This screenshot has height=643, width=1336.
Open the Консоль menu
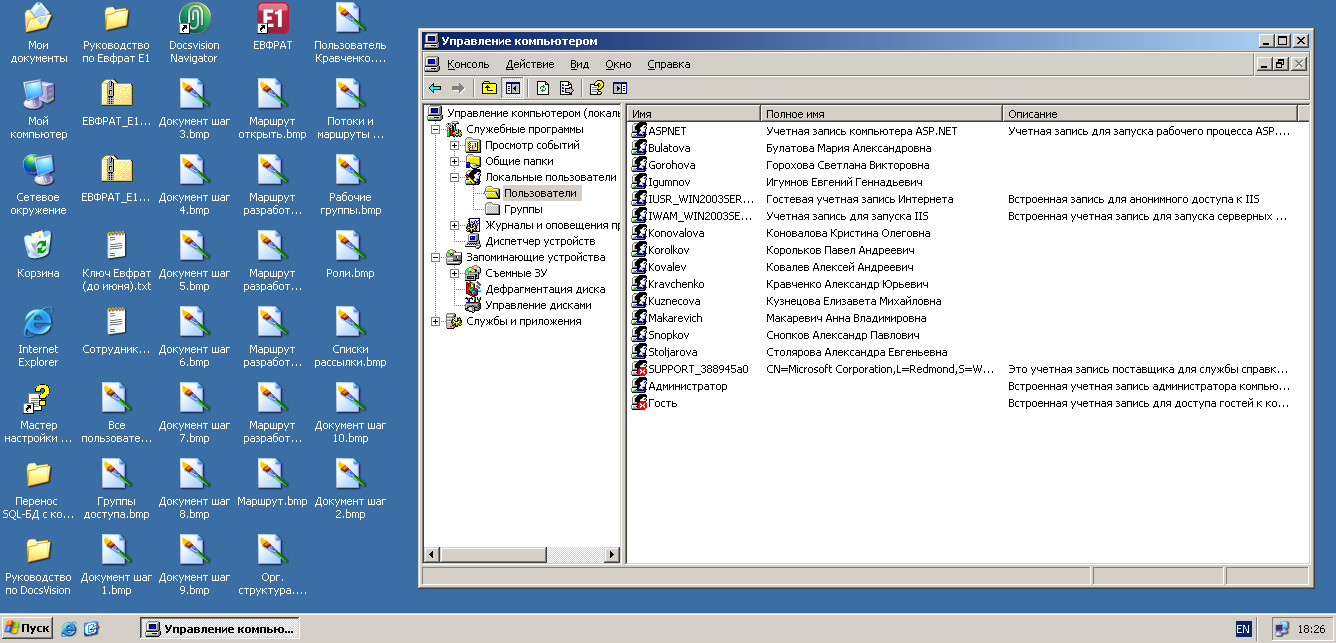click(x=468, y=64)
